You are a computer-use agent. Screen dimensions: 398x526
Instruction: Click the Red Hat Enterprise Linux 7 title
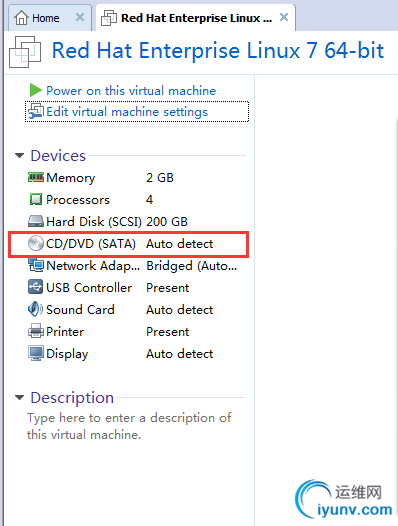point(218,51)
